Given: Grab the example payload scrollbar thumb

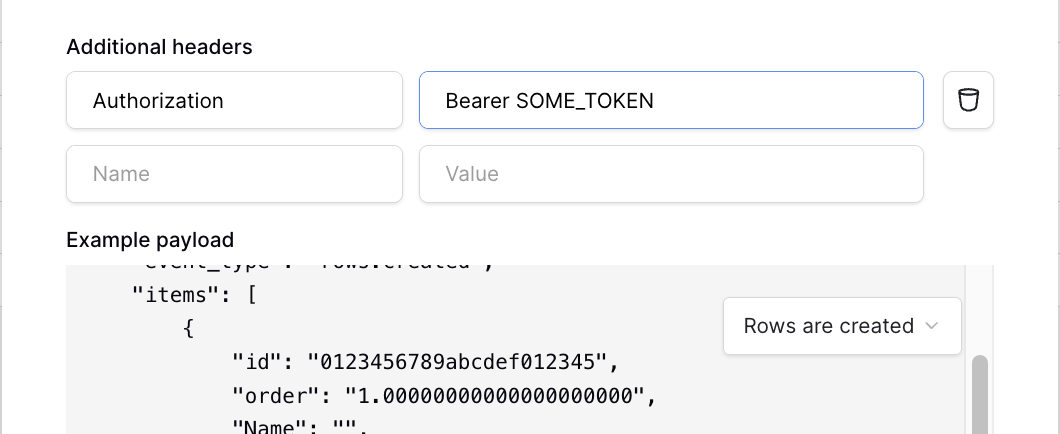Looking at the screenshot, I should (x=980, y=395).
